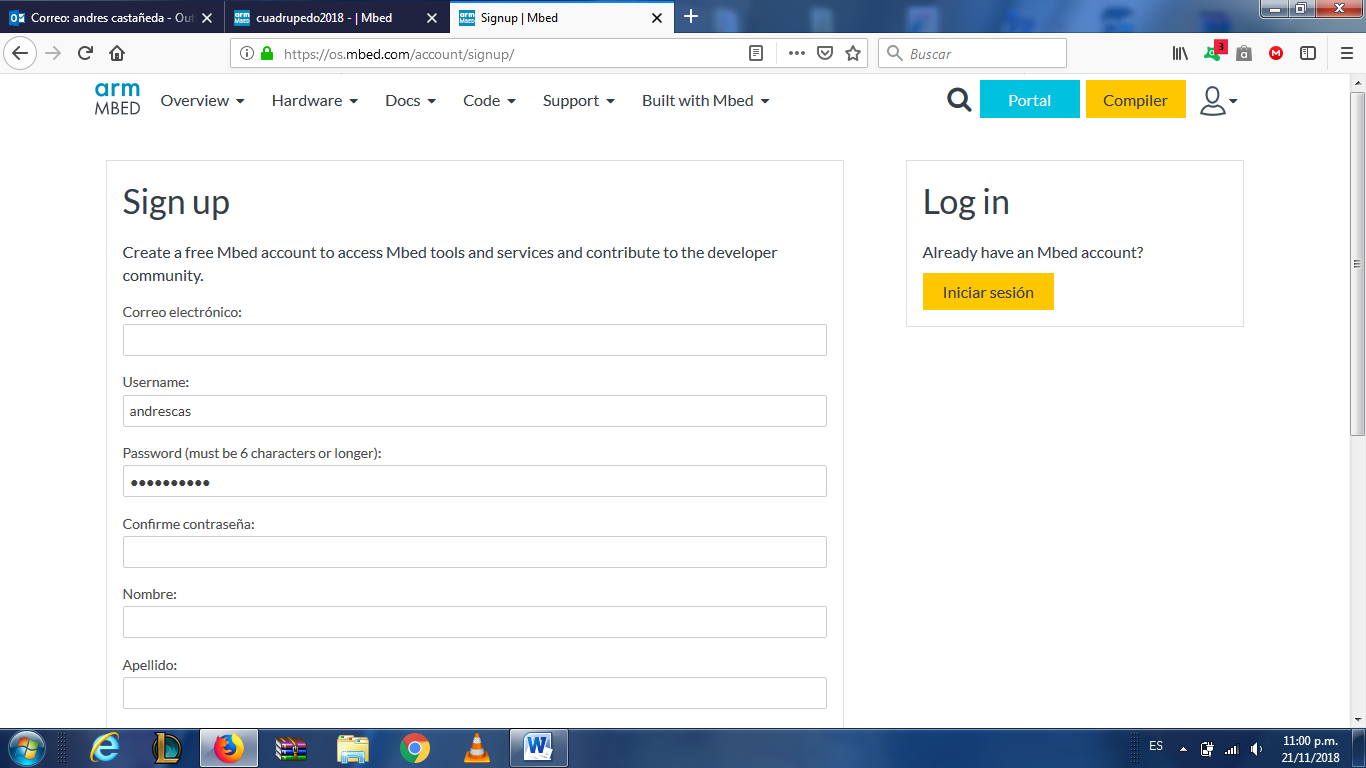Open the user account profile icon menu
Image resolution: width=1366 pixels, height=768 pixels.
[1217, 100]
